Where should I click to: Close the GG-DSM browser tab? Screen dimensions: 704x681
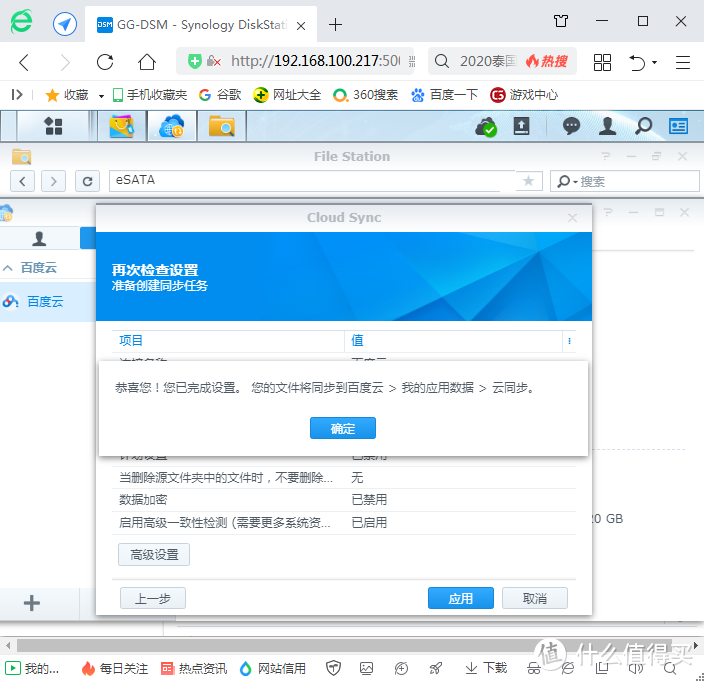tap(301, 26)
